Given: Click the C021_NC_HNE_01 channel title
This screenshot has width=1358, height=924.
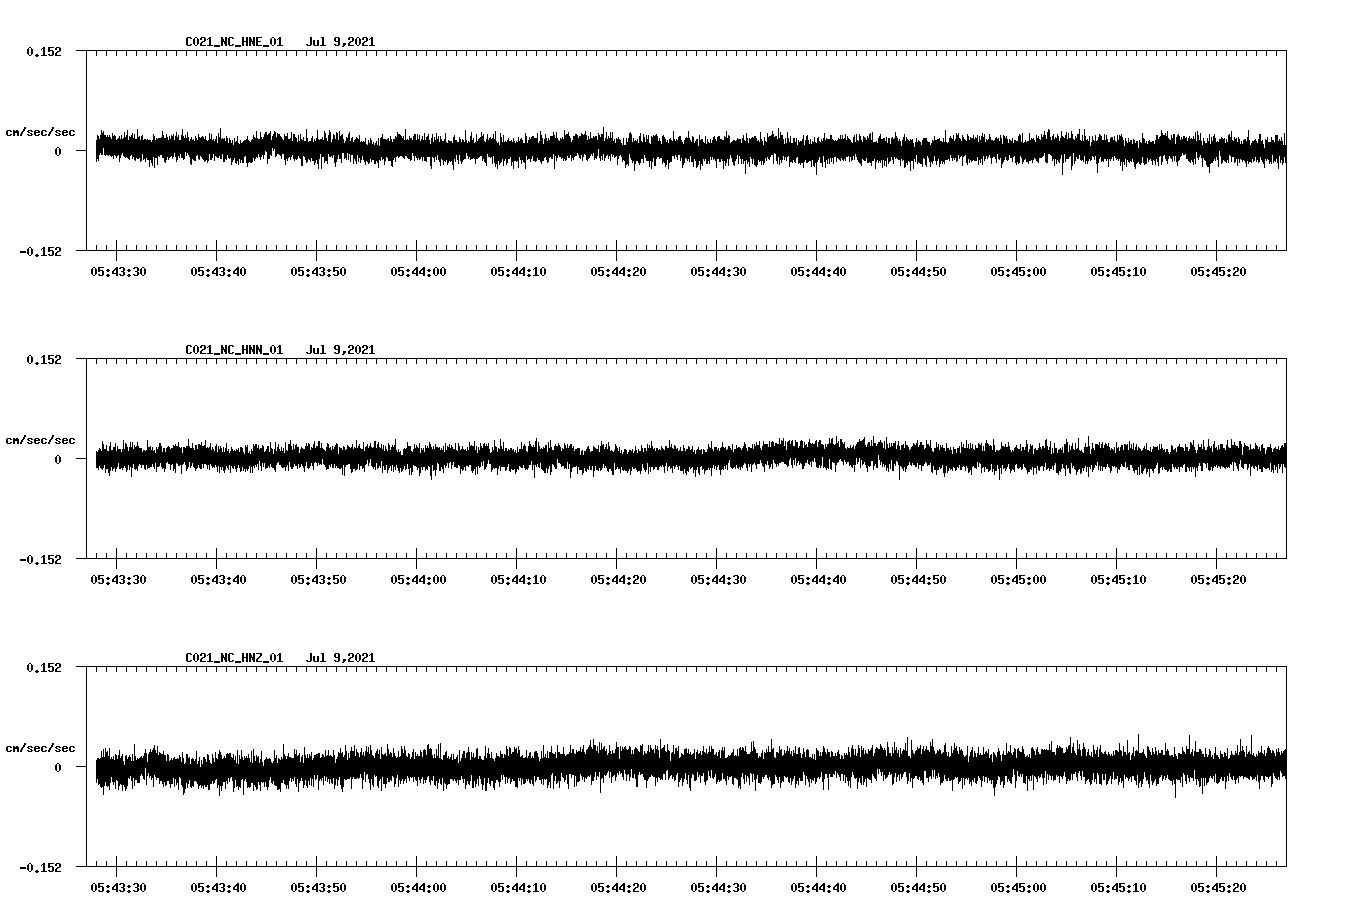Looking at the screenshot, I should coord(232,42).
